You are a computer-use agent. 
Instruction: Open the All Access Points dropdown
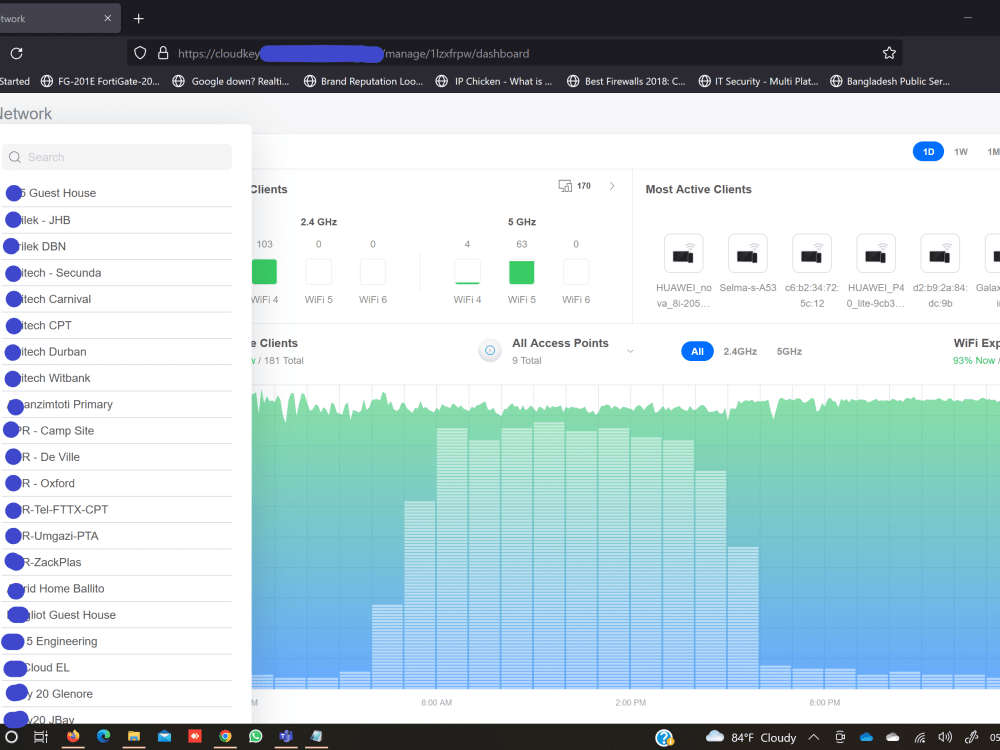[630, 351]
